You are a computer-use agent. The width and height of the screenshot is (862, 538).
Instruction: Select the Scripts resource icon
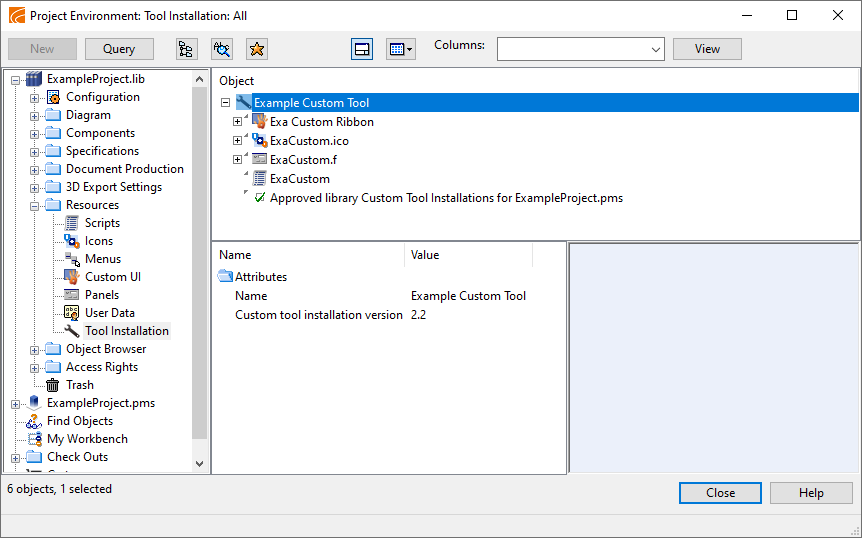pos(72,223)
